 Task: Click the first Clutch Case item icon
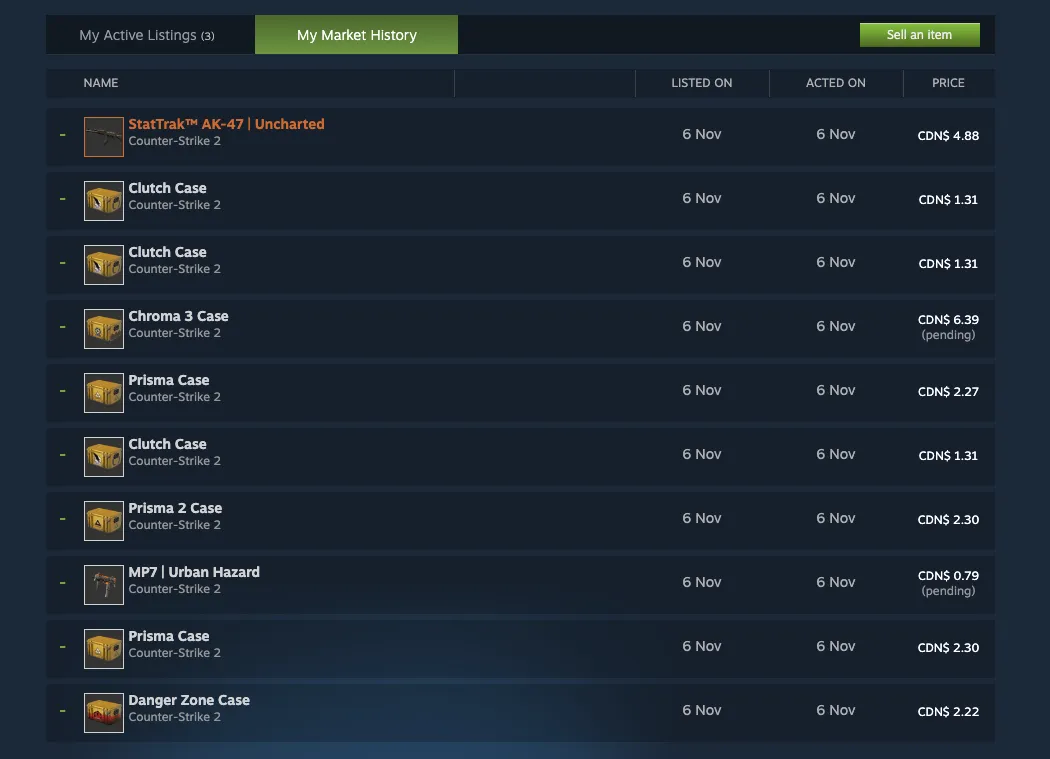coord(103,200)
